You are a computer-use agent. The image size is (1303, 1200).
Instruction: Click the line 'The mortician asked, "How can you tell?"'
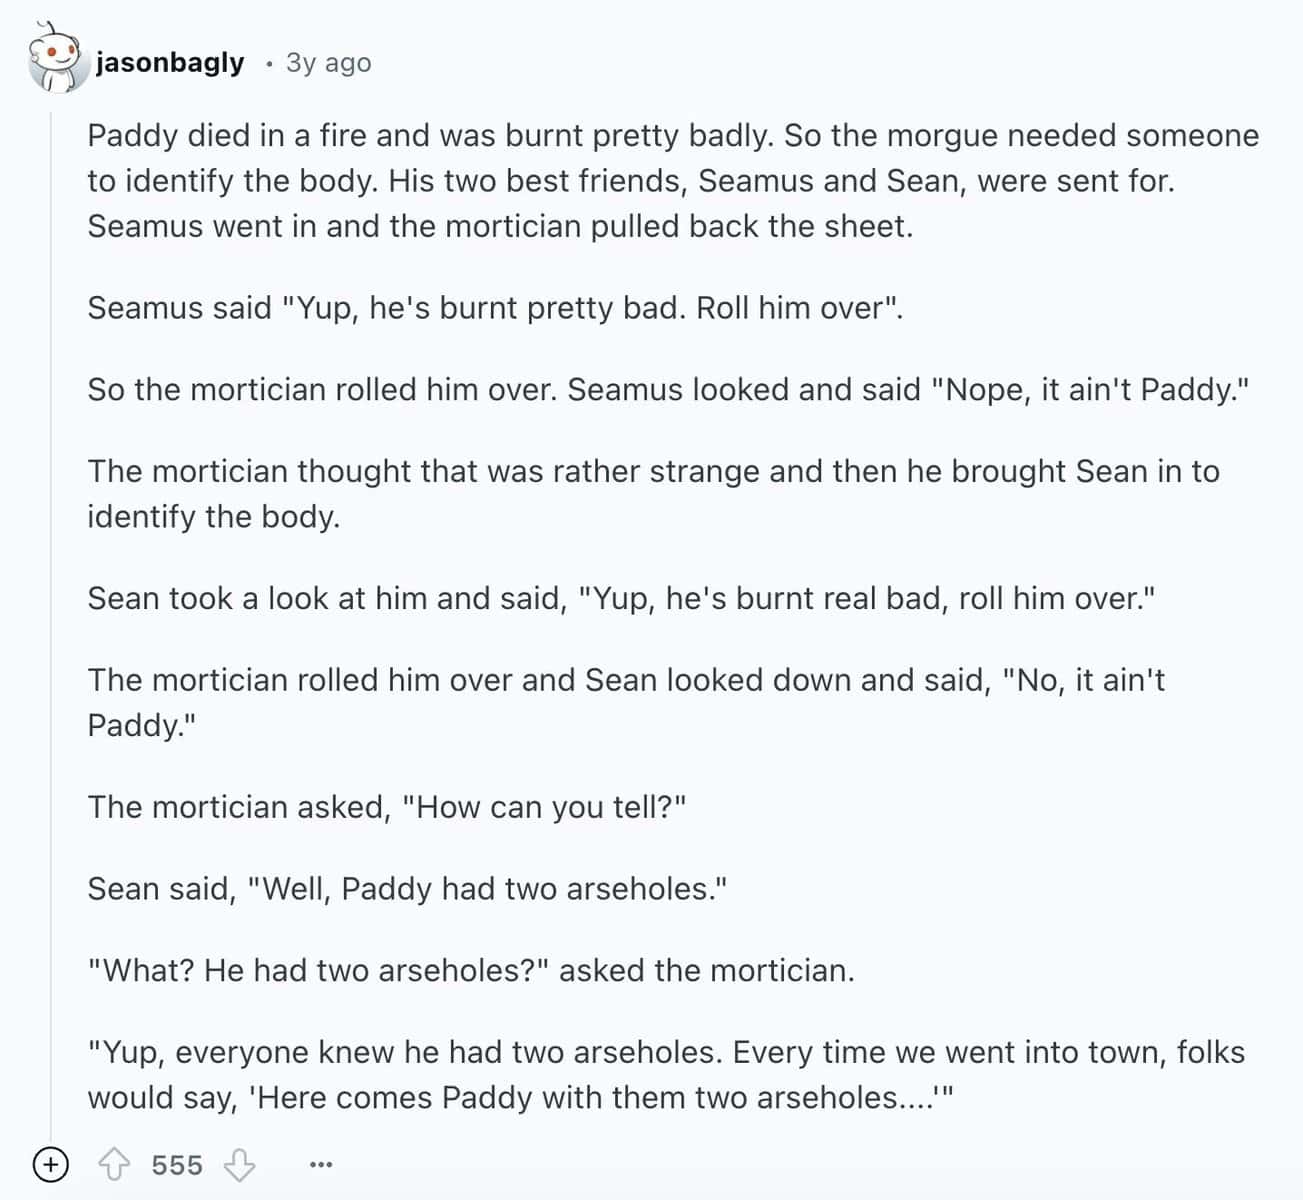coord(387,807)
